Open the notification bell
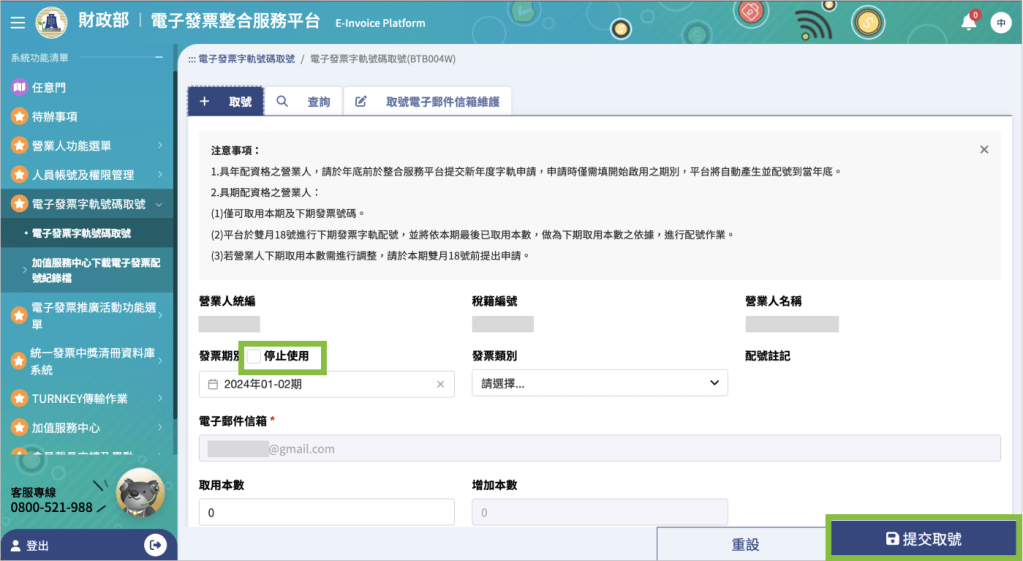 (x=967, y=22)
